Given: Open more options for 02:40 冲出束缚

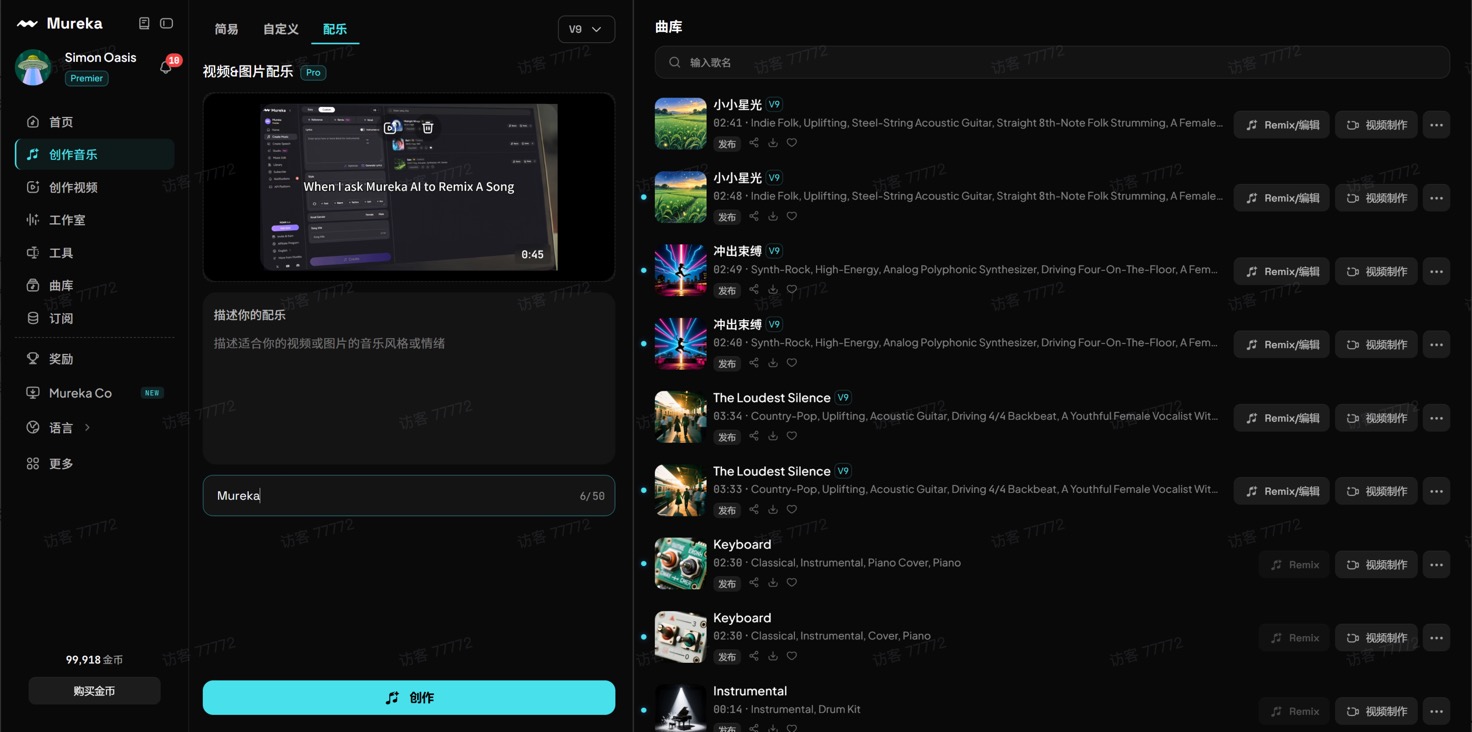Looking at the screenshot, I should 1436,345.
